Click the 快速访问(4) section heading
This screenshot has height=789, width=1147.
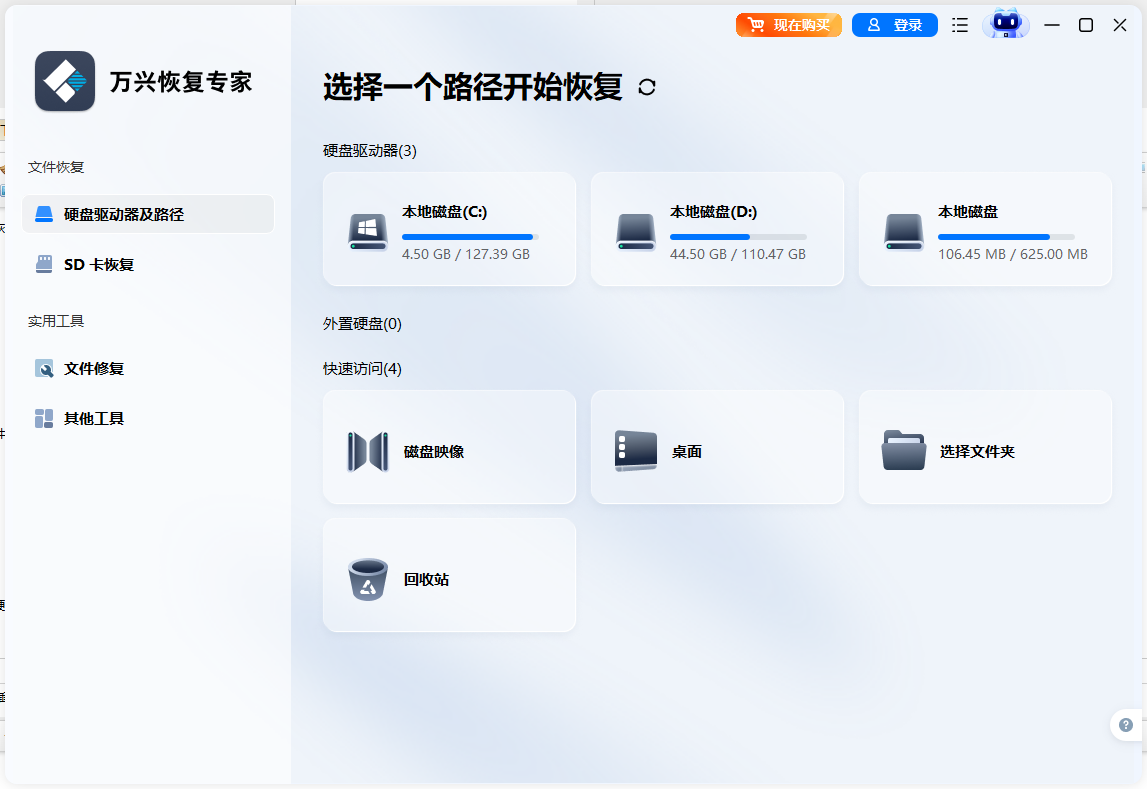click(363, 369)
